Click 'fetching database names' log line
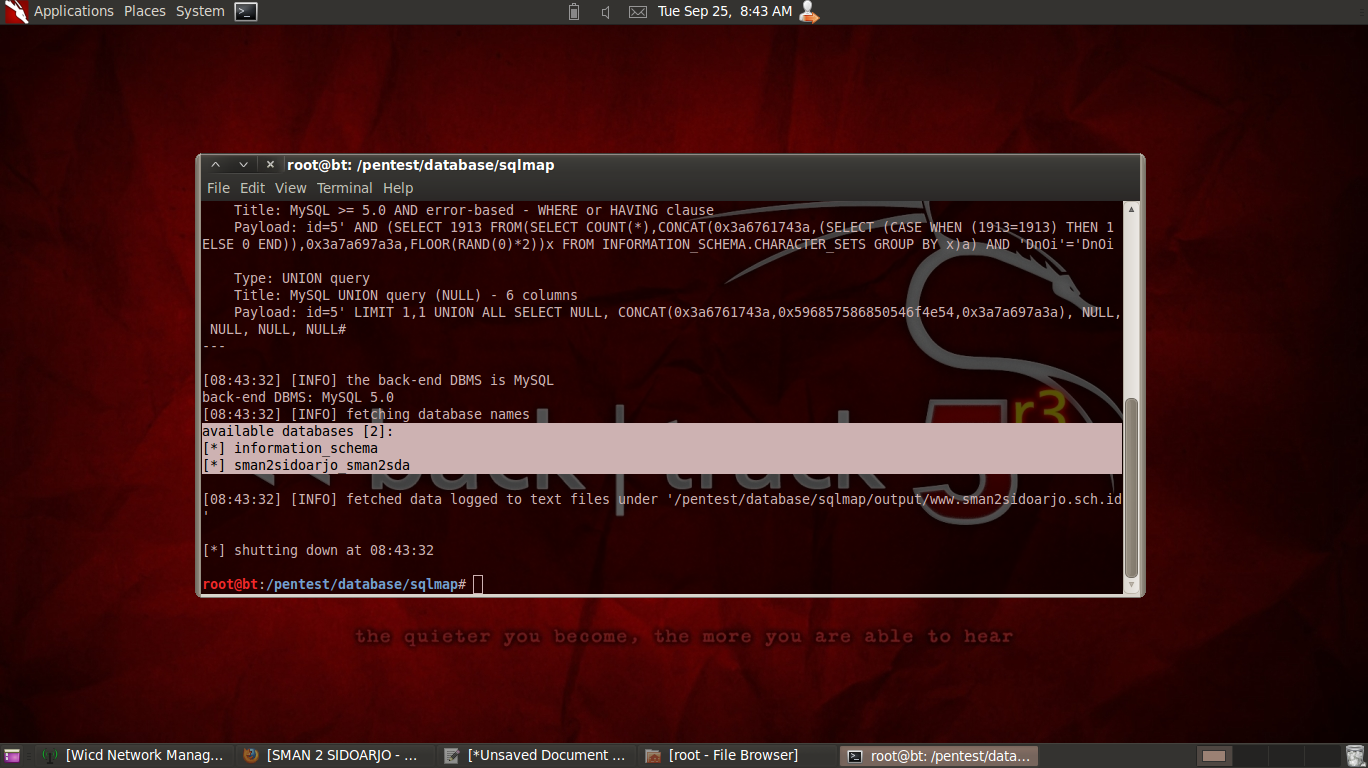The width and height of the screenshot is (1368, 768). [x=366, y=414]
